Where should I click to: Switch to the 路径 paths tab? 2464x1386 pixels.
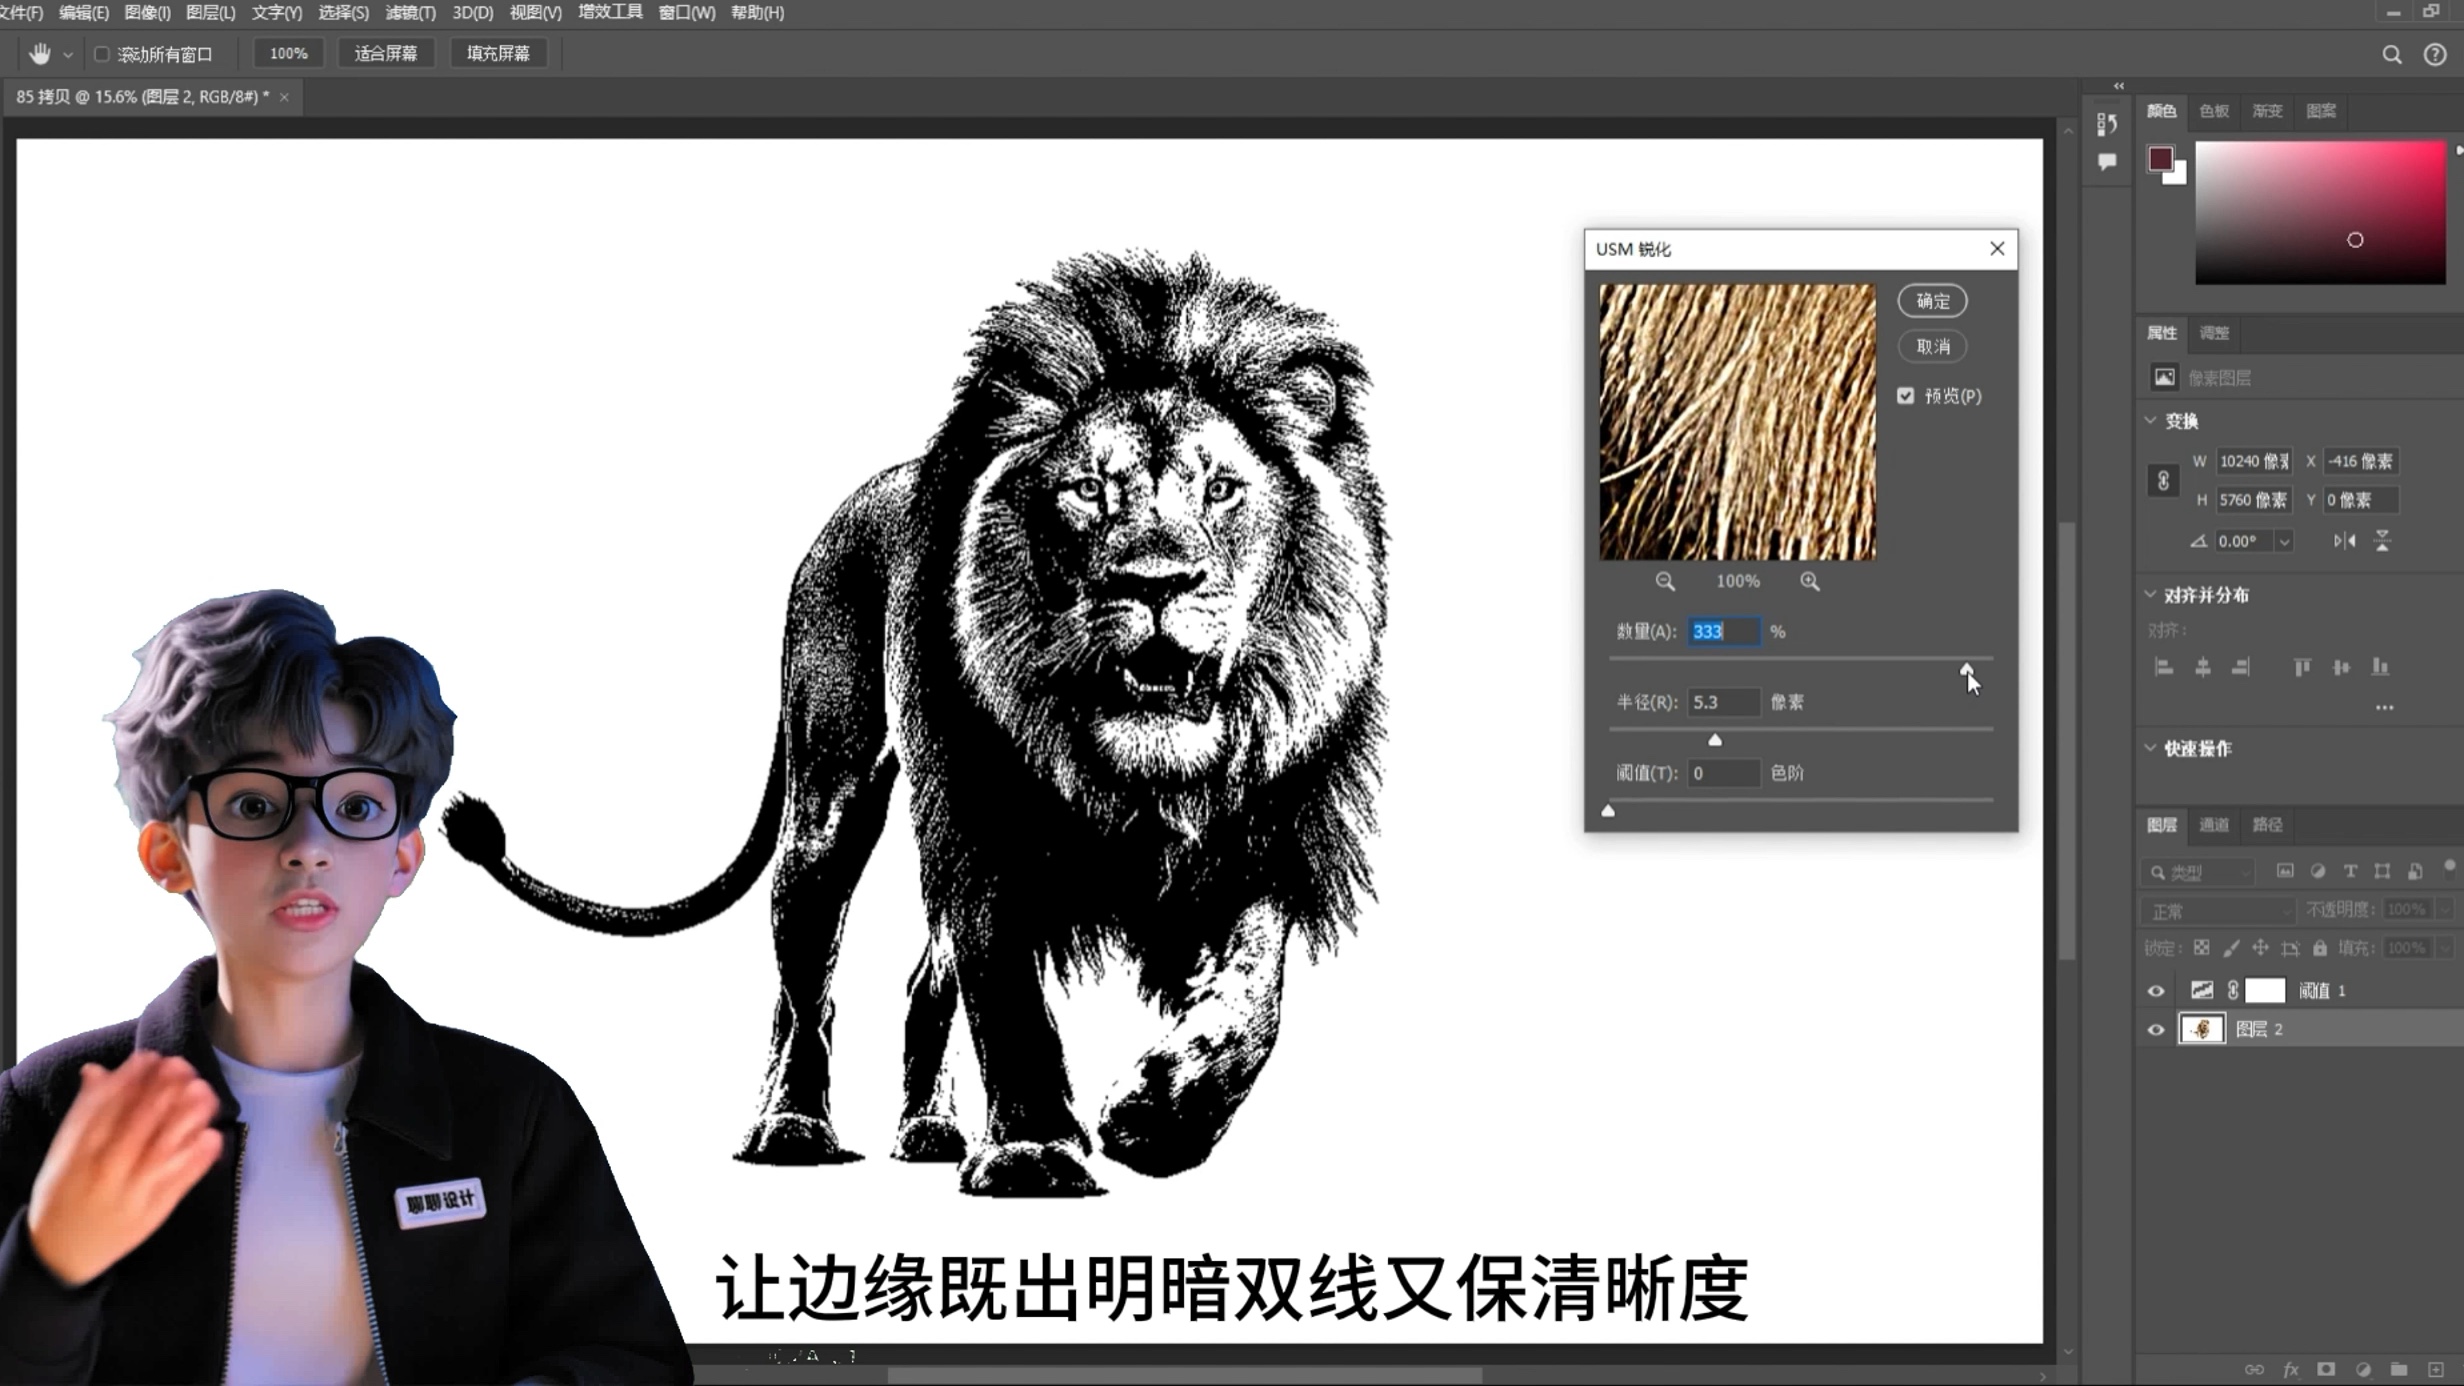2267,825
